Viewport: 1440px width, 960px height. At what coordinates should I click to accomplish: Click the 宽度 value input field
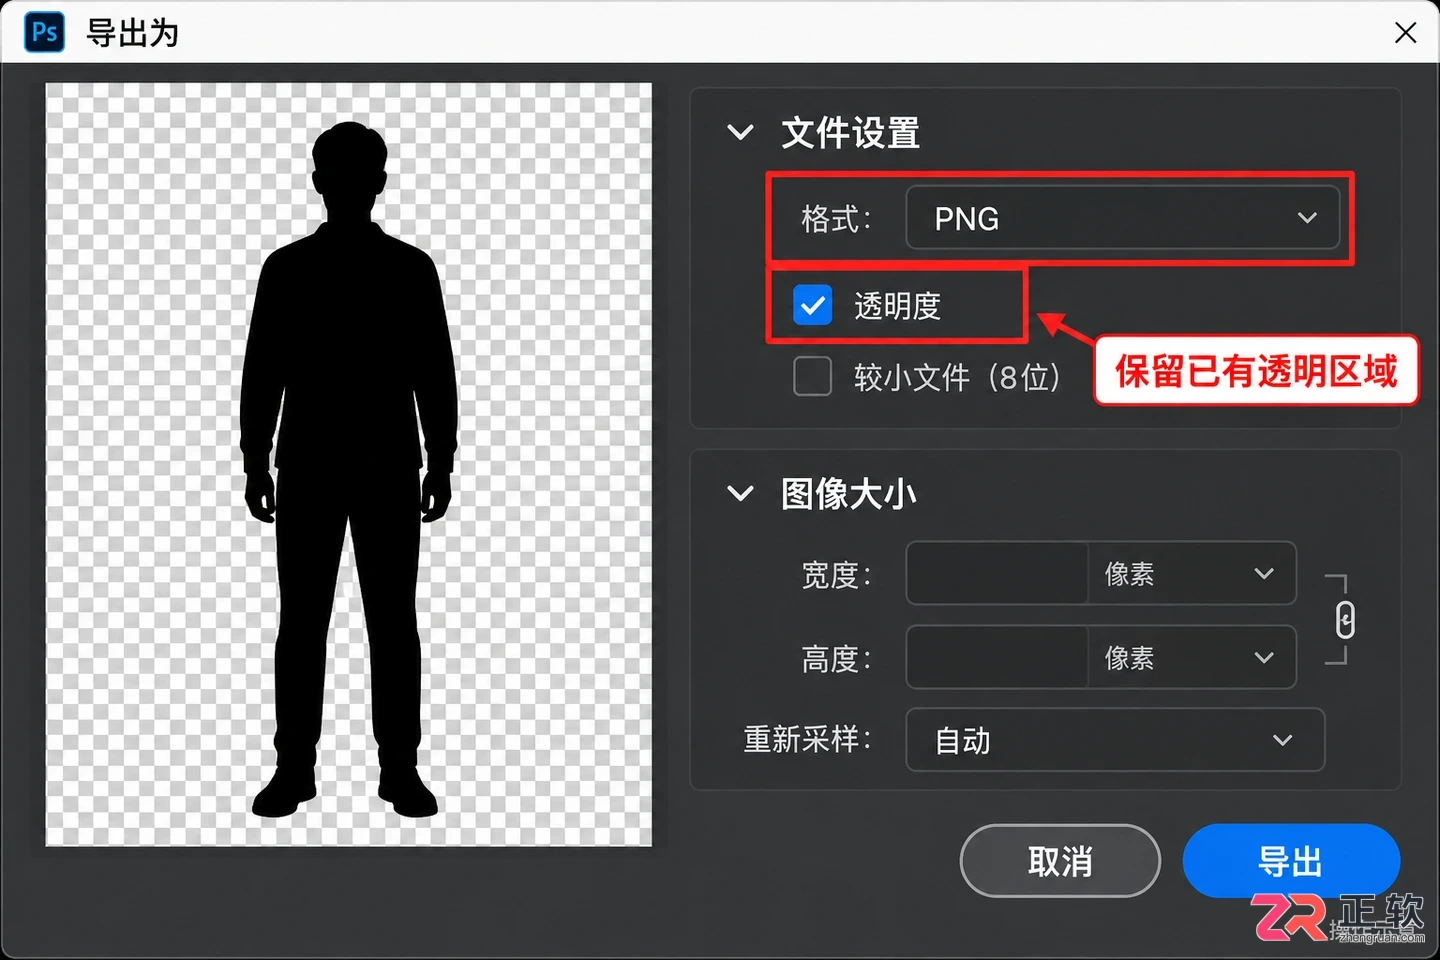997,573
